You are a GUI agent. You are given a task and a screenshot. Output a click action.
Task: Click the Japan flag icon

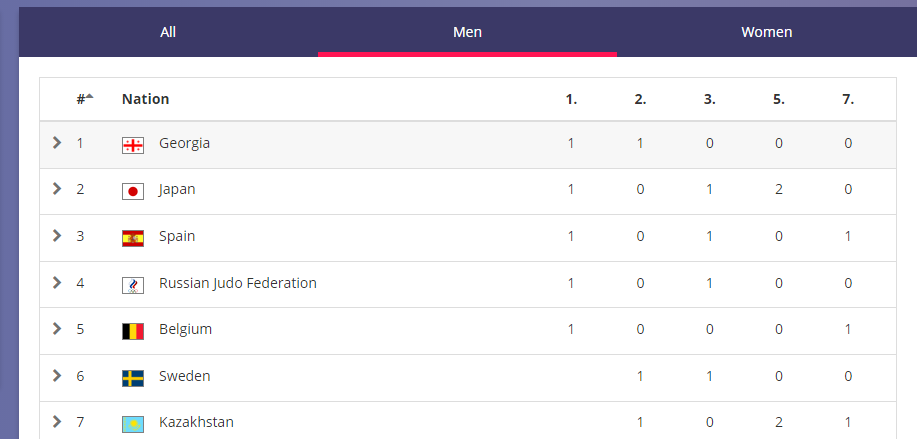[x=132, y=191]
